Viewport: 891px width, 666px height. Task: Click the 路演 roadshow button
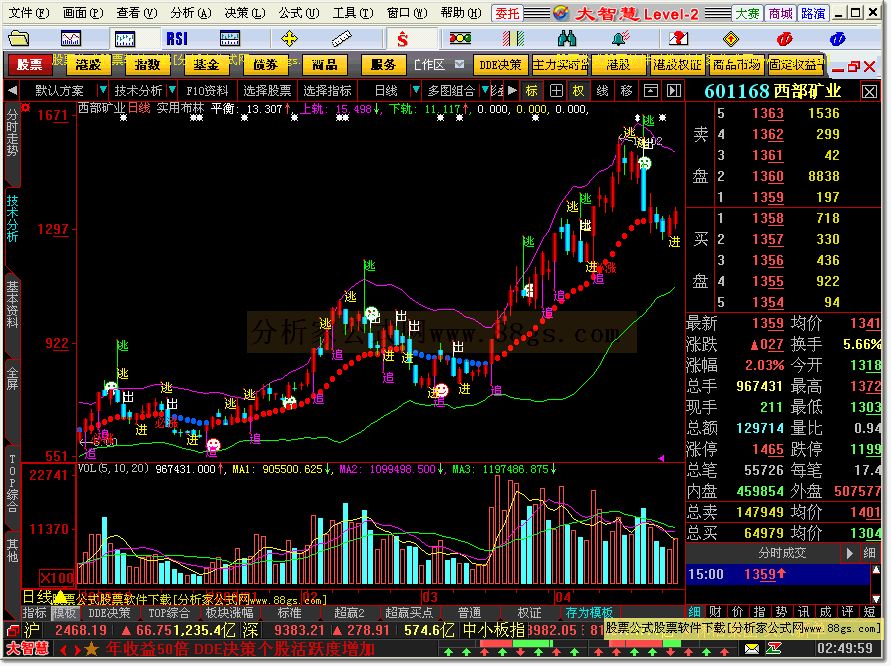(x=813, y=13)
